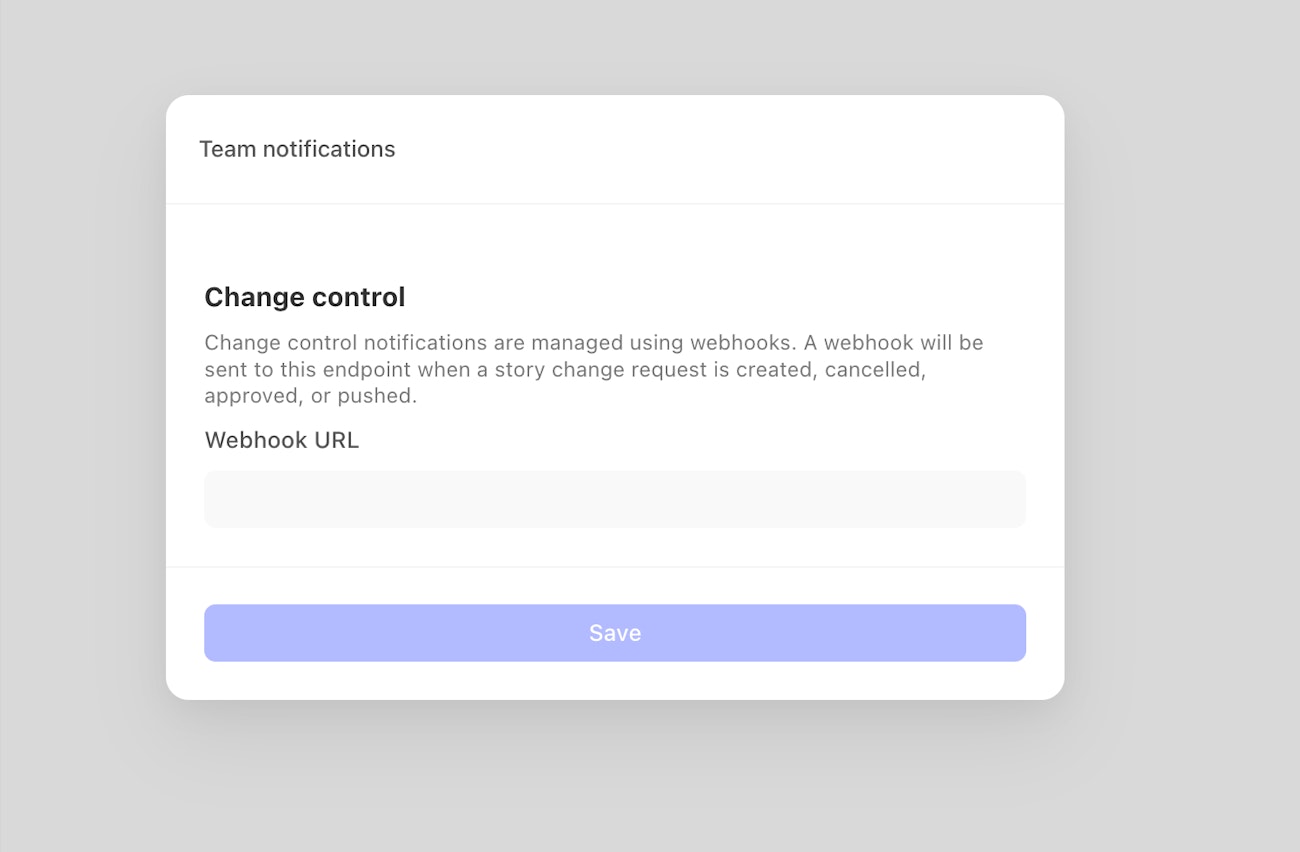
Task: Click the word "URL" in the field label
Action: tap(336, 440)
